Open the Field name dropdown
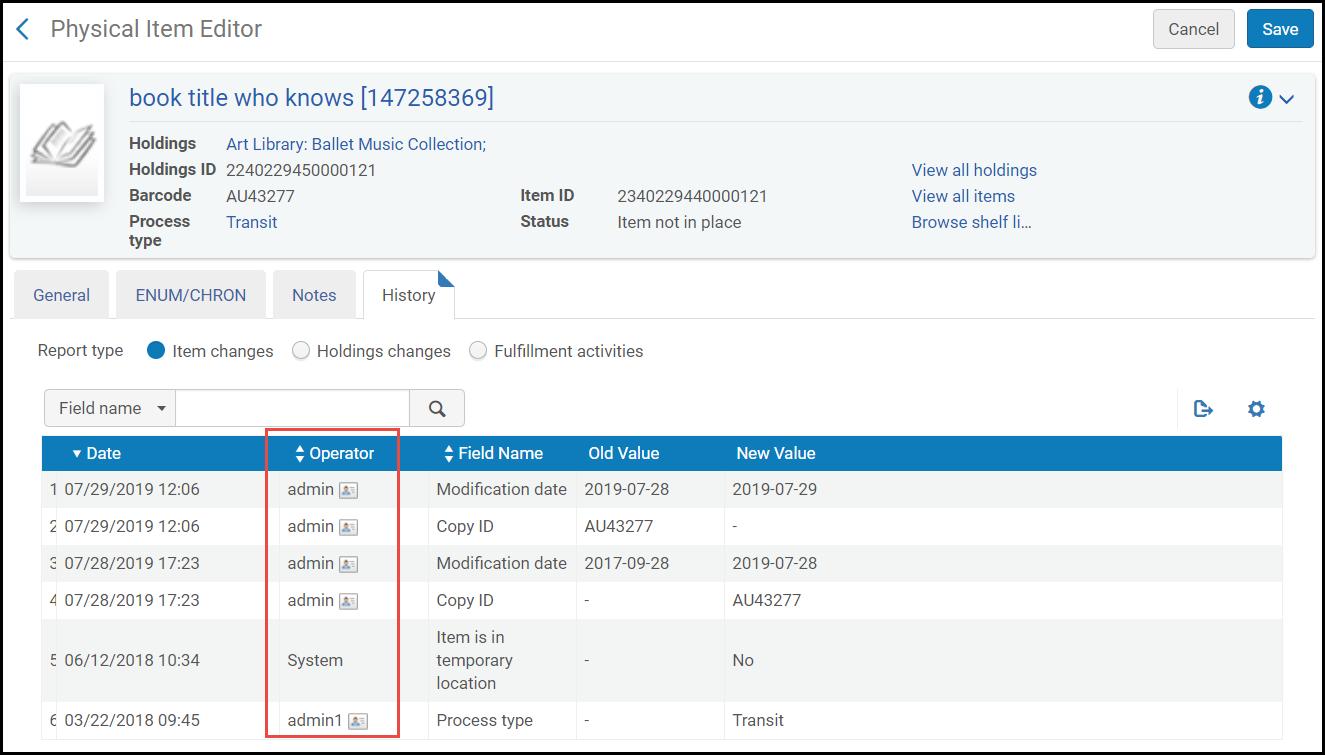Viewport: 1325px width, 755px height. (x=110, y=408)
